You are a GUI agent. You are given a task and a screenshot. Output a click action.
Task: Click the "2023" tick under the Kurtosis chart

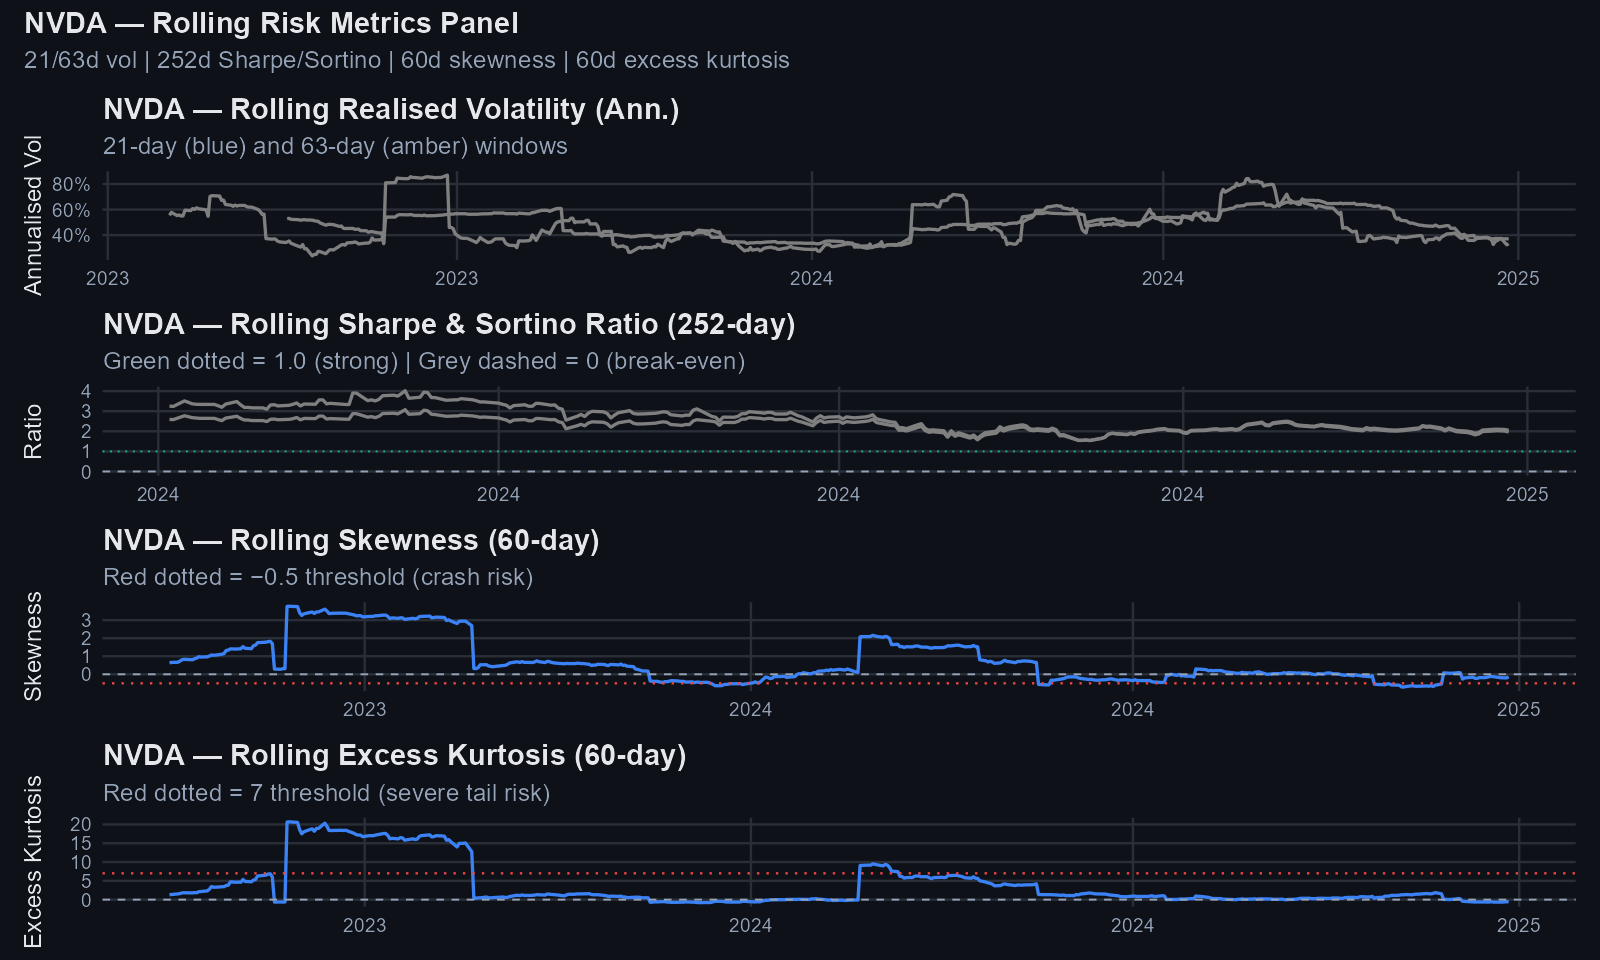coord(364,925)
